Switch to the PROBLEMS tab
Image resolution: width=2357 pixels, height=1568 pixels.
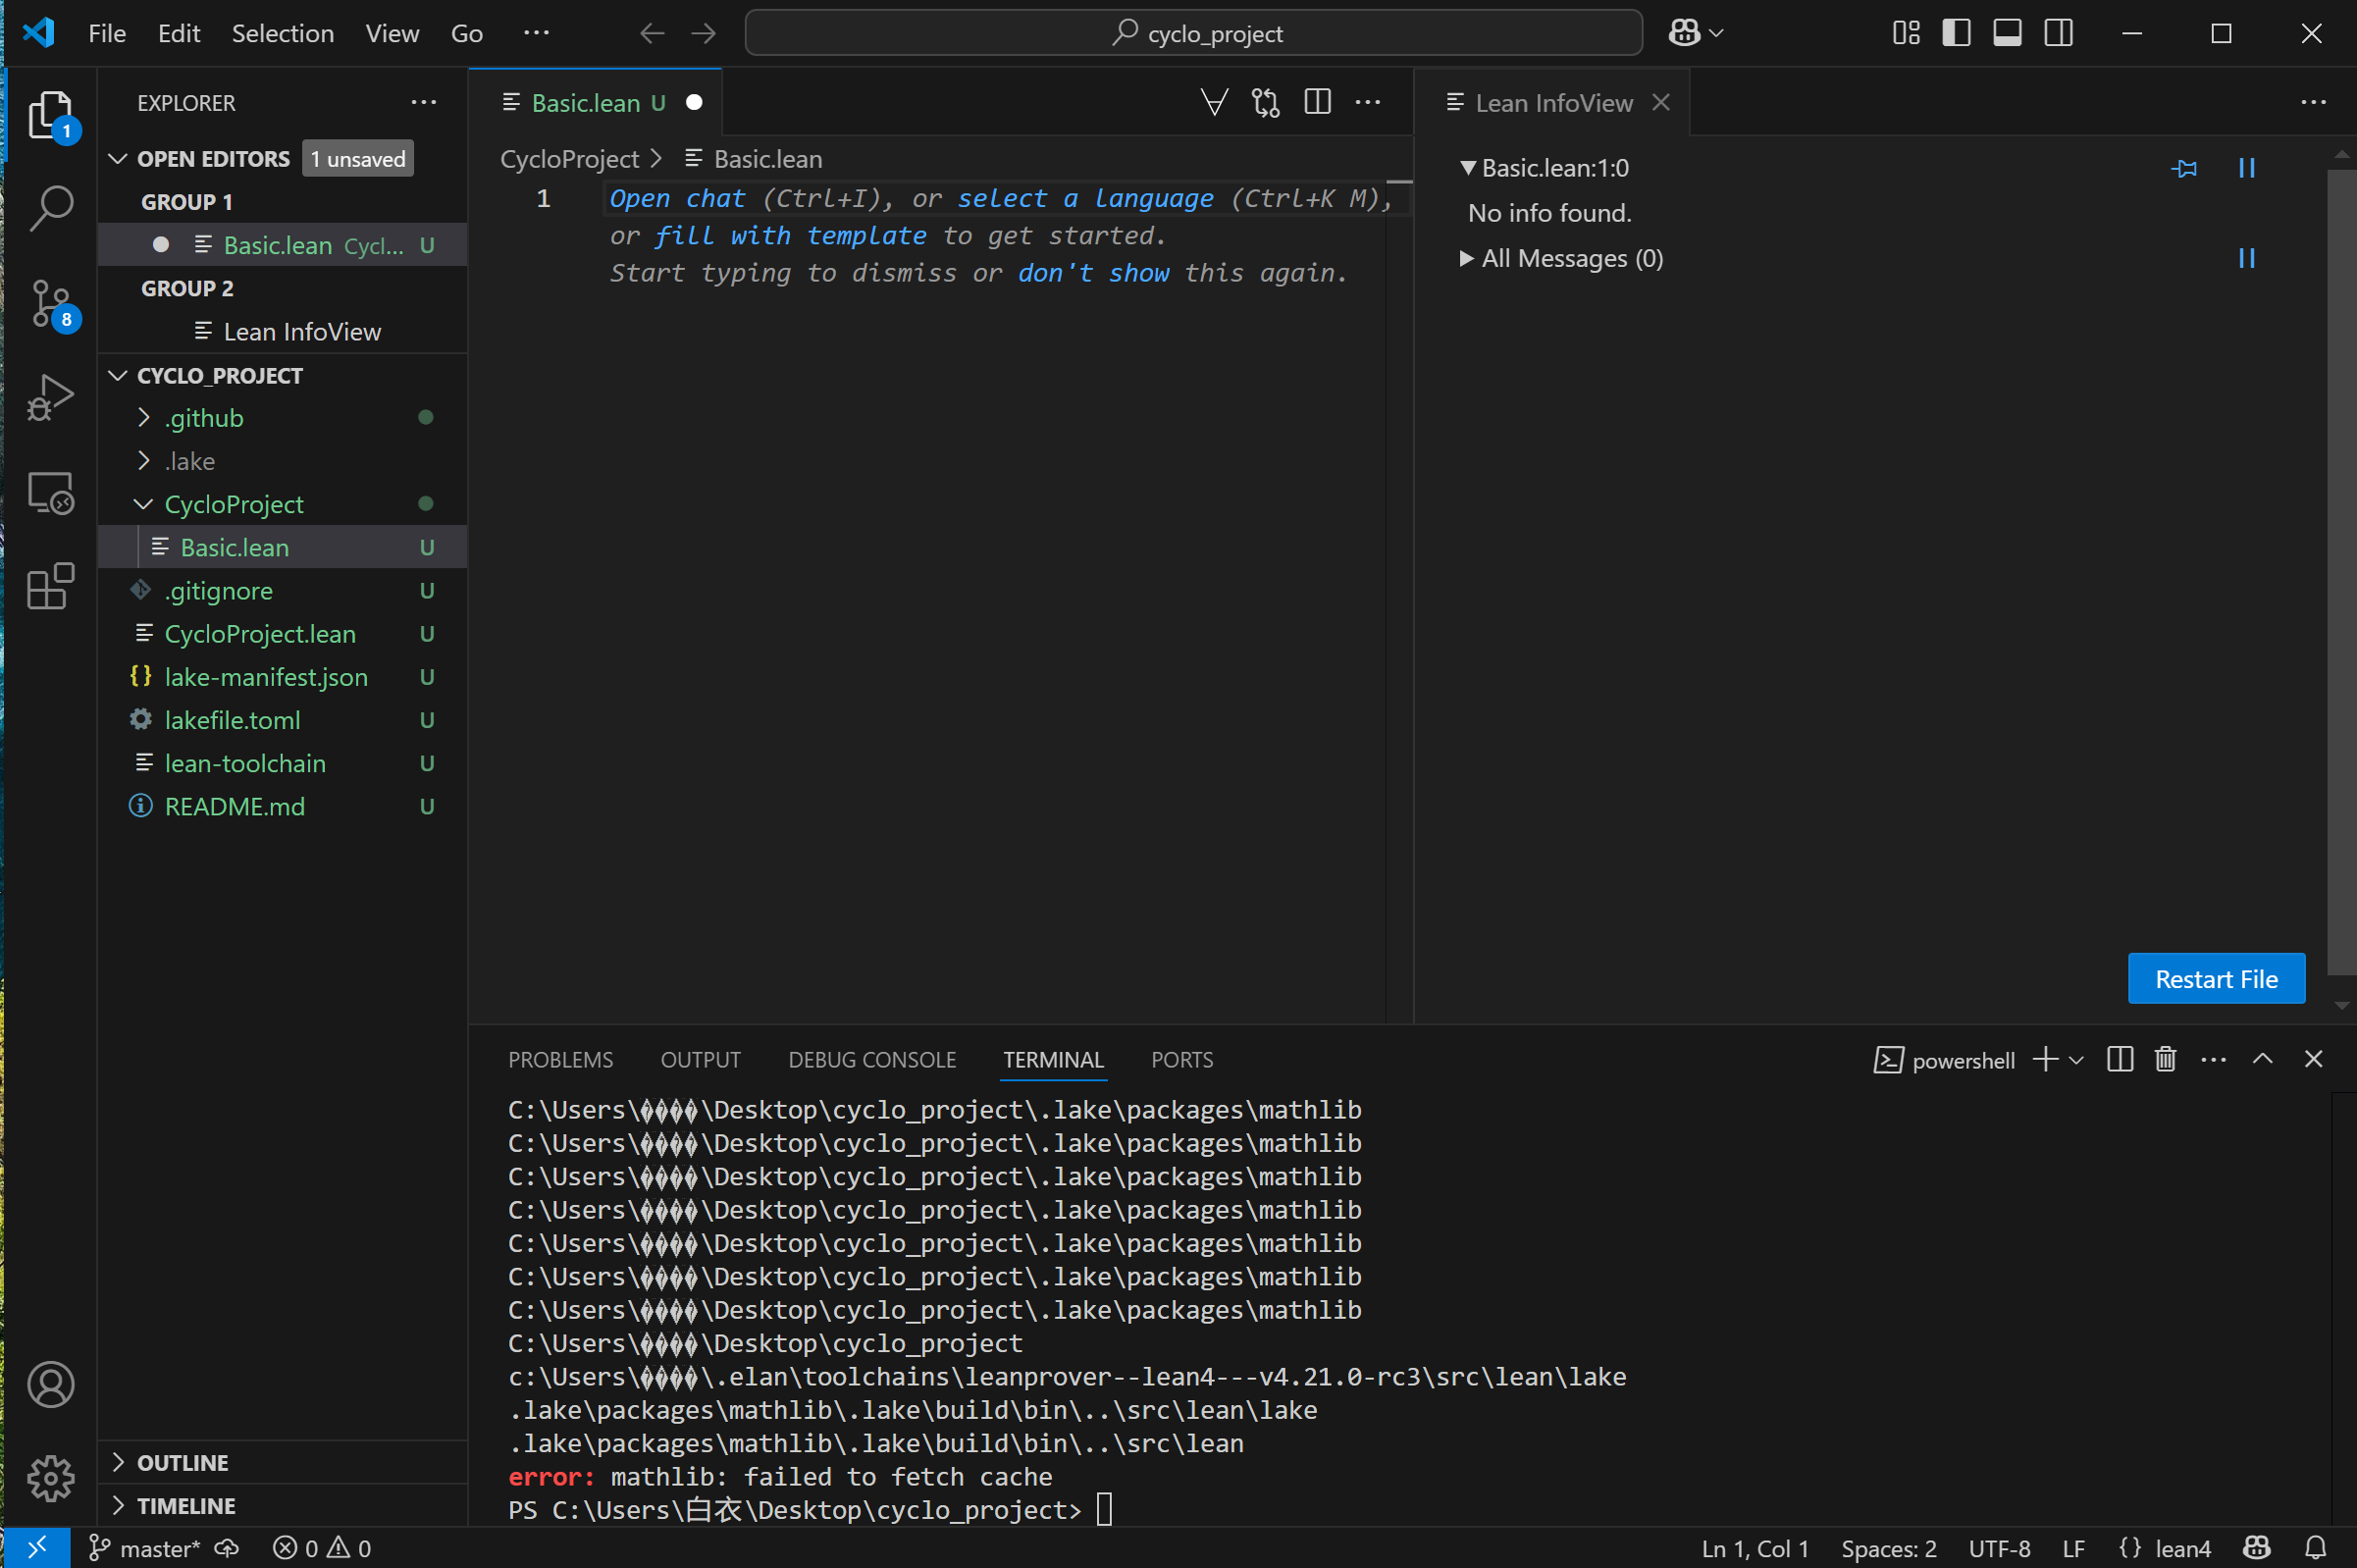pos(560,1059)
